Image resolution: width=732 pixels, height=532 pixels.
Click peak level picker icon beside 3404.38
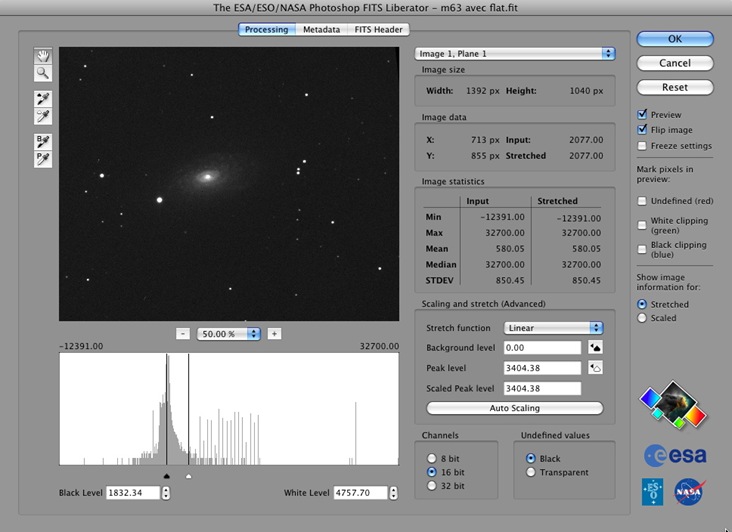click(x=595, y=368)
